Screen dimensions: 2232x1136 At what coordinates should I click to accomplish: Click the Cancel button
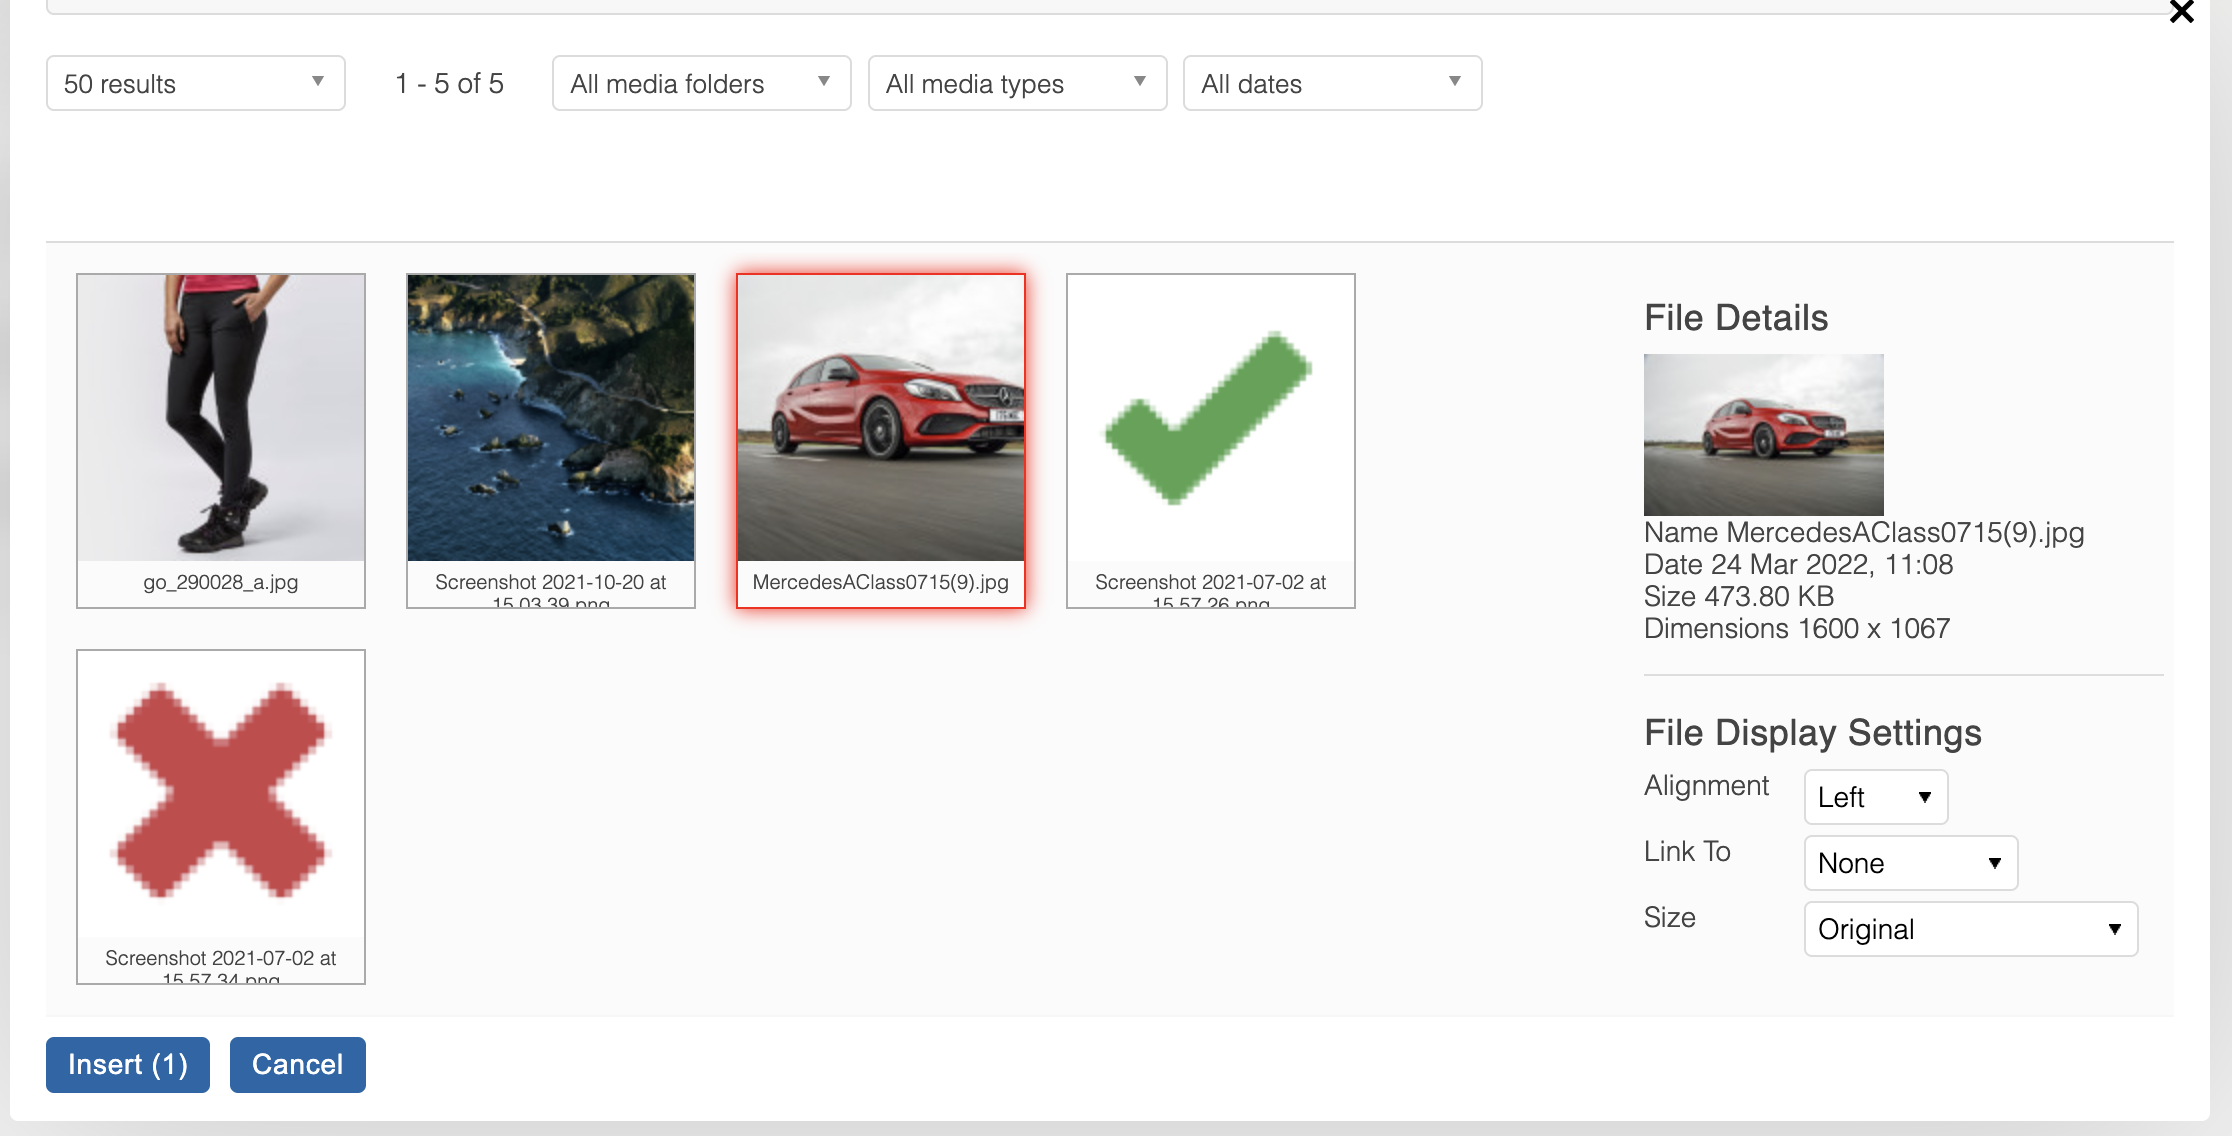click(x=297, y=1065)
